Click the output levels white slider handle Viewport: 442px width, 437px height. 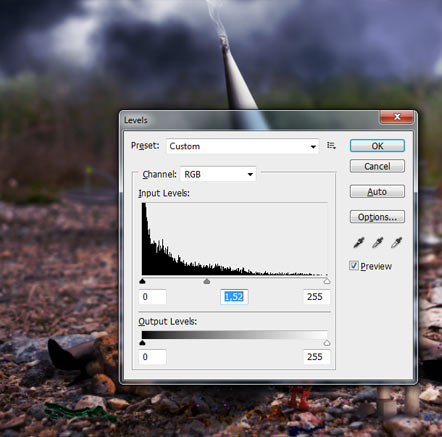pos(327,343)
